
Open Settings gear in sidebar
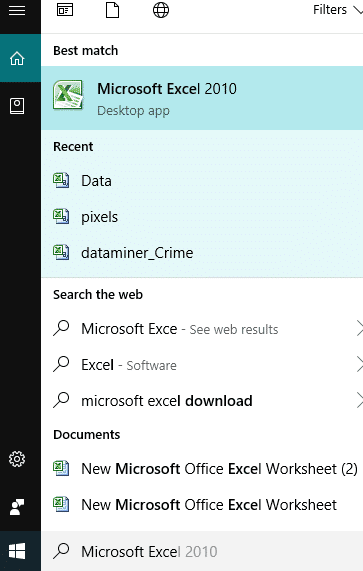(17, 459)
